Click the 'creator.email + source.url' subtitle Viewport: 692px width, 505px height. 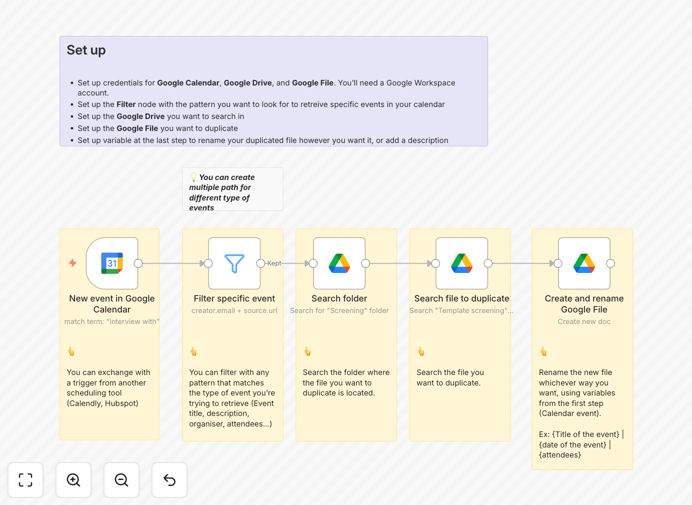234,310
